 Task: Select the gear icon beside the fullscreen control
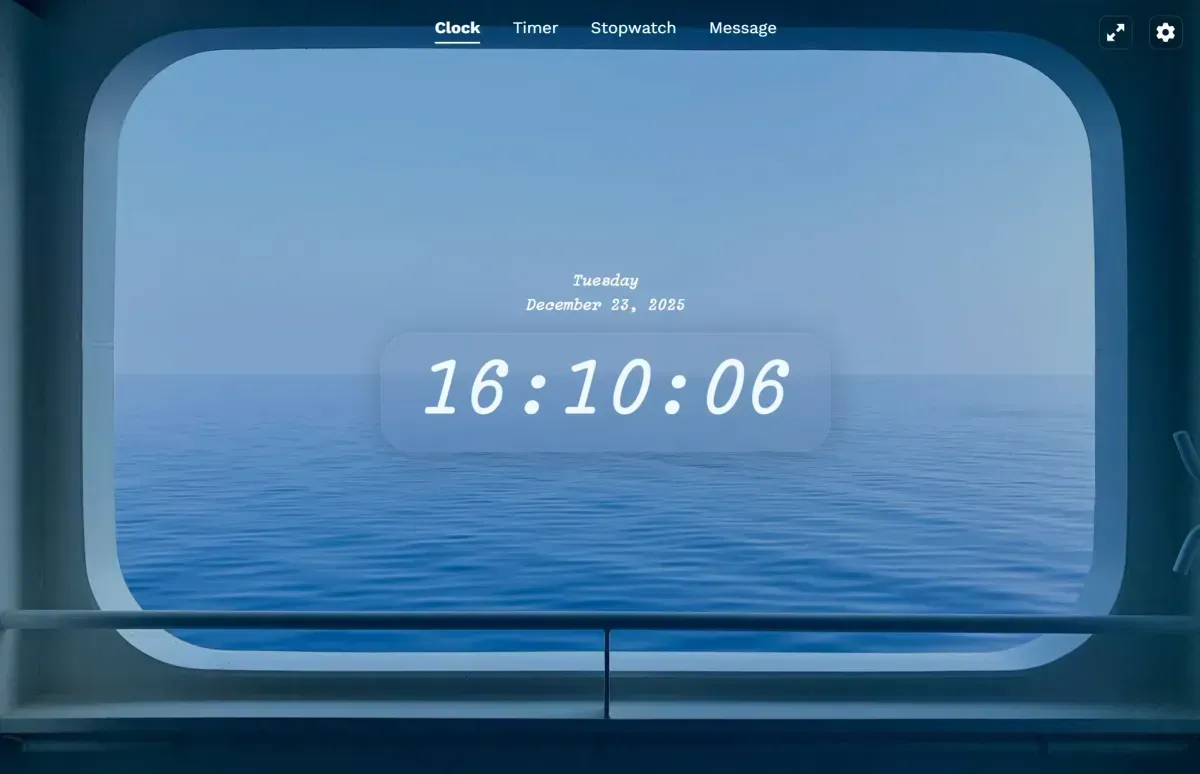point(1165,32)
